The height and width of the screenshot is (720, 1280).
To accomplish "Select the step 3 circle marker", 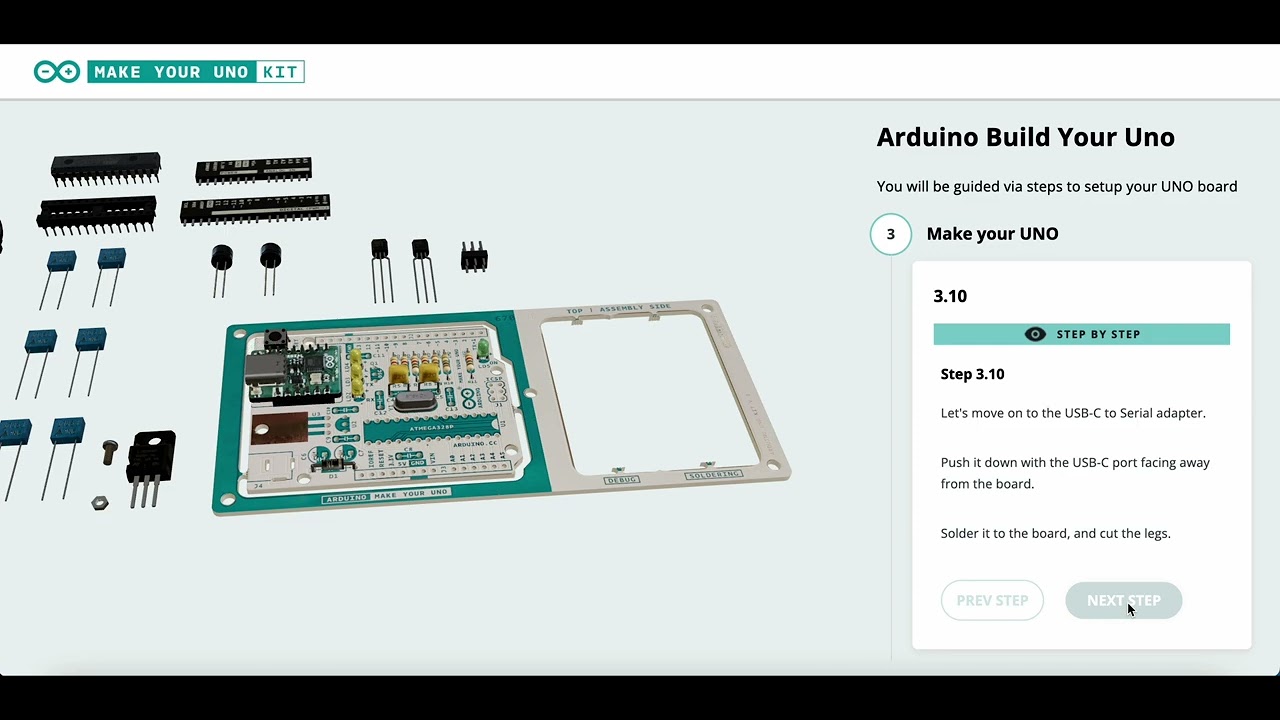I will tap(890, 234).
